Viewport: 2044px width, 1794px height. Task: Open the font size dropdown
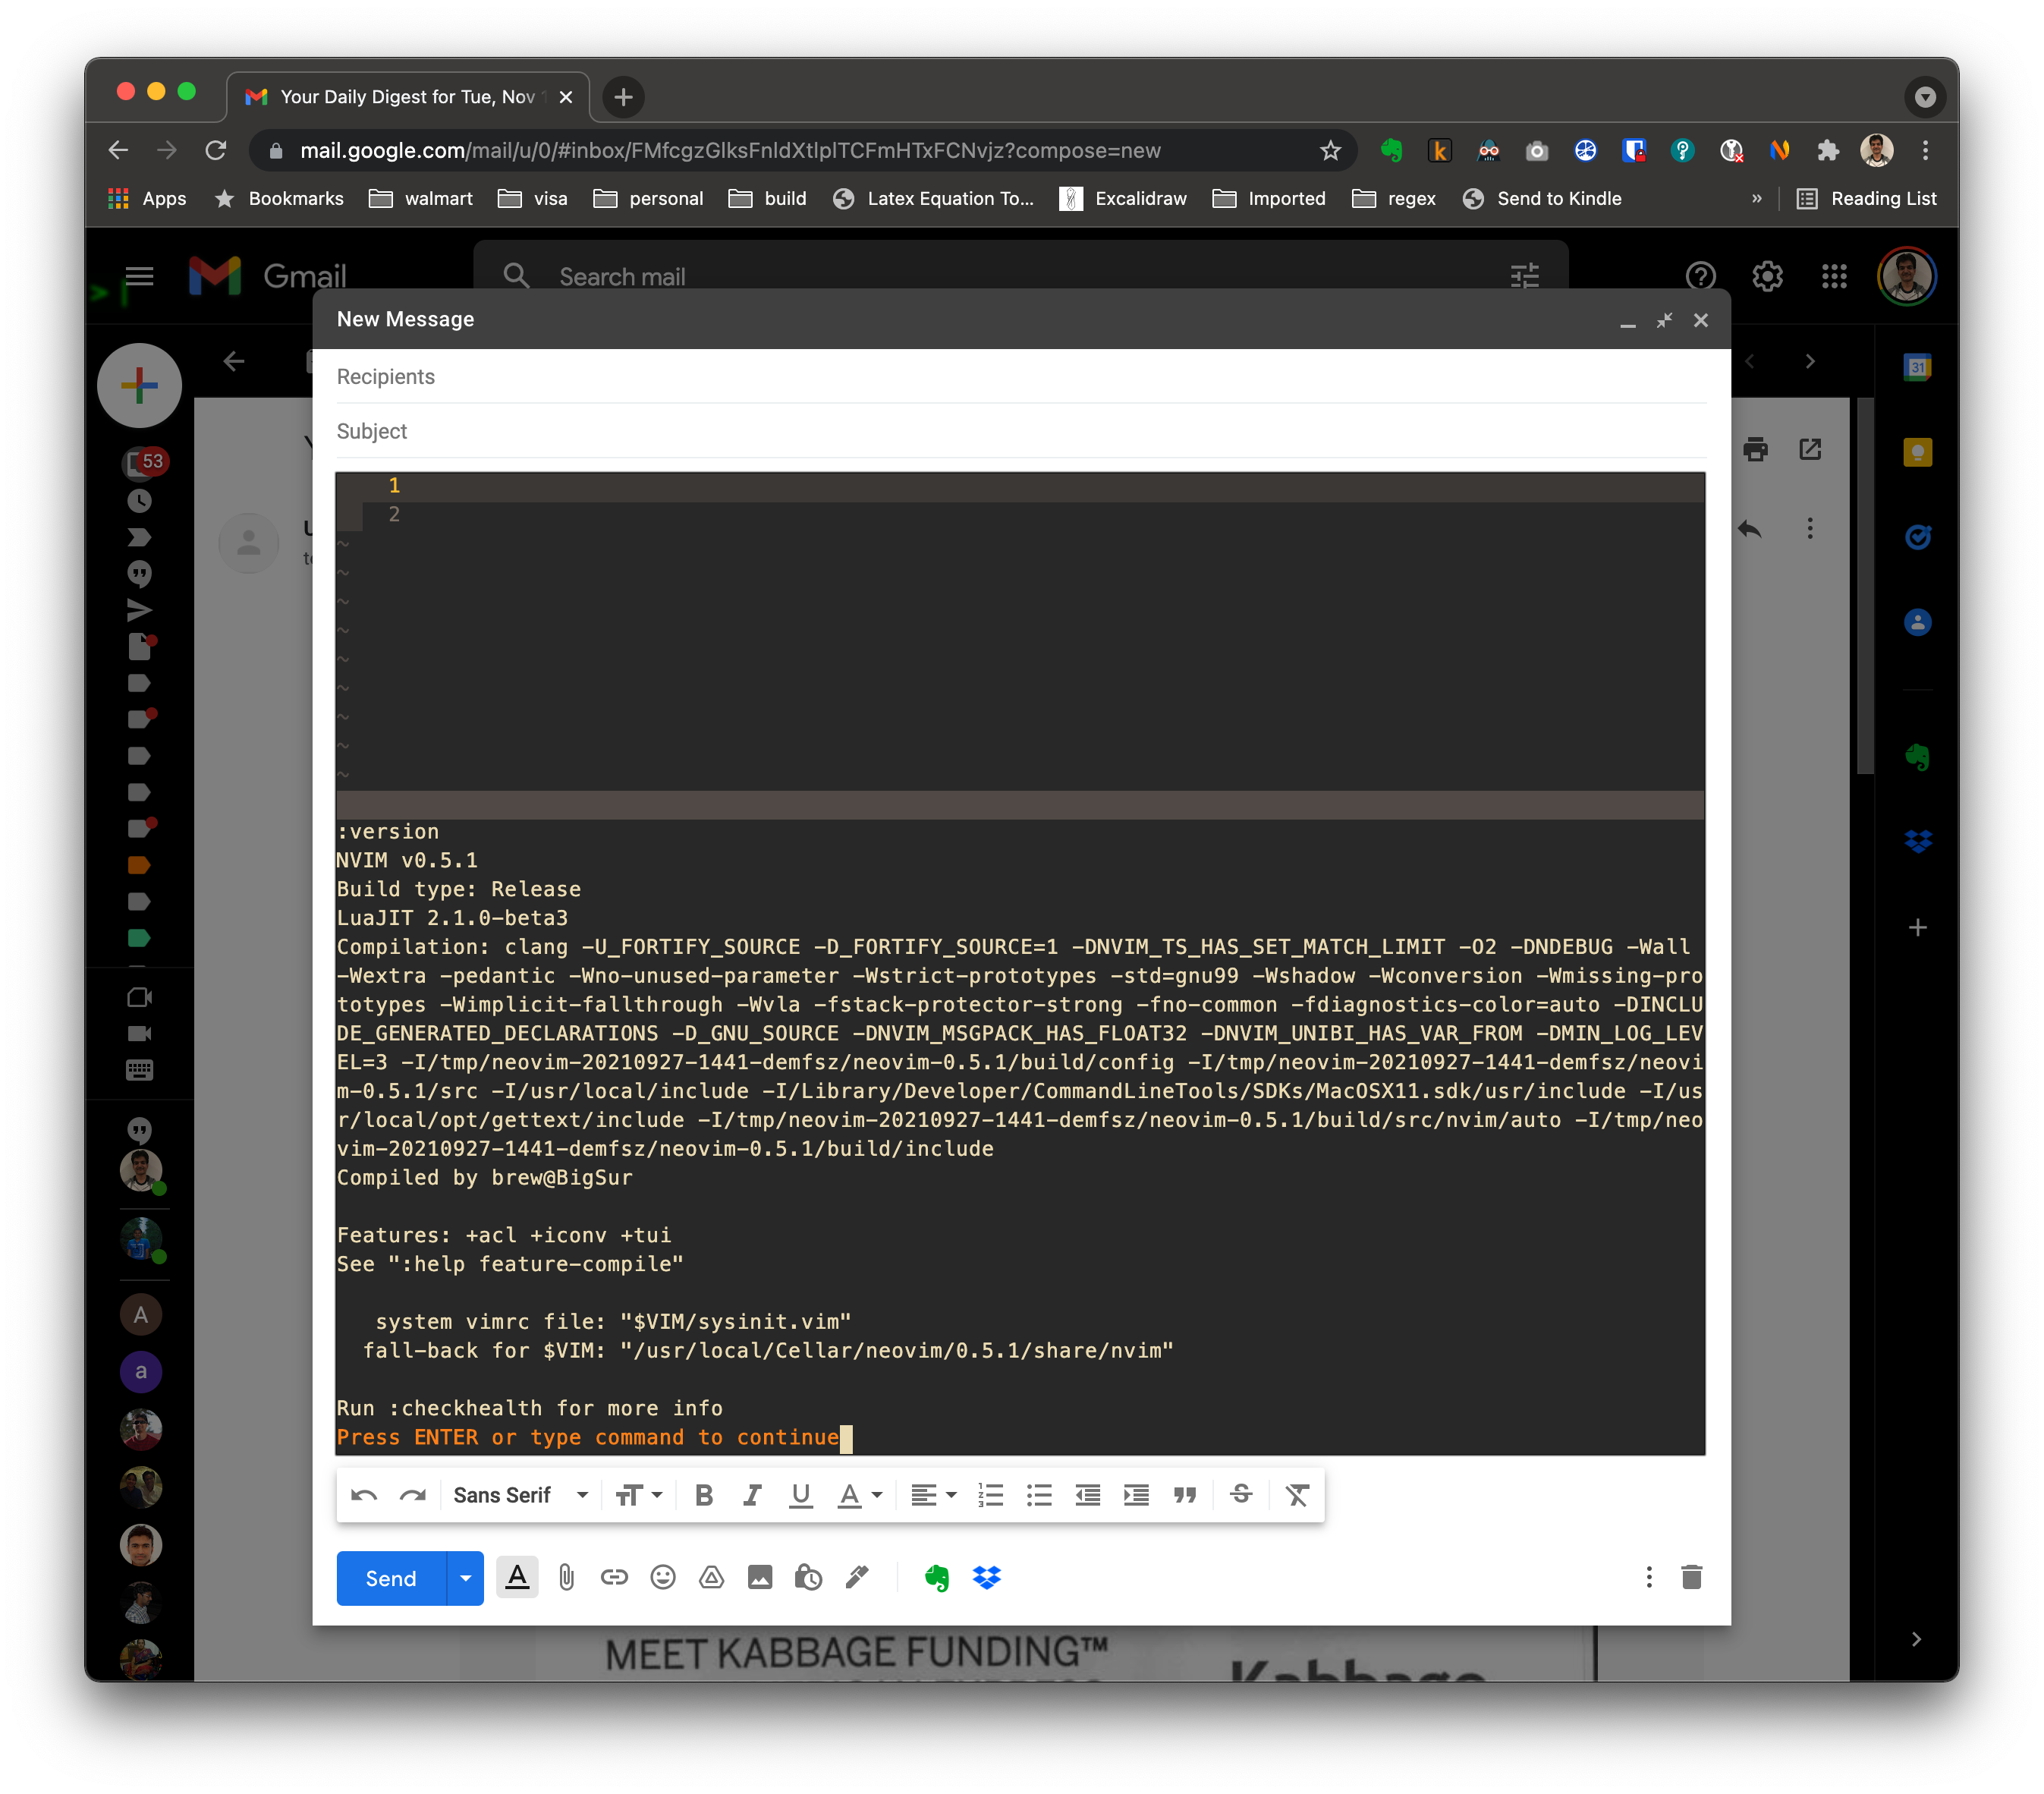tap(639, 1494)
